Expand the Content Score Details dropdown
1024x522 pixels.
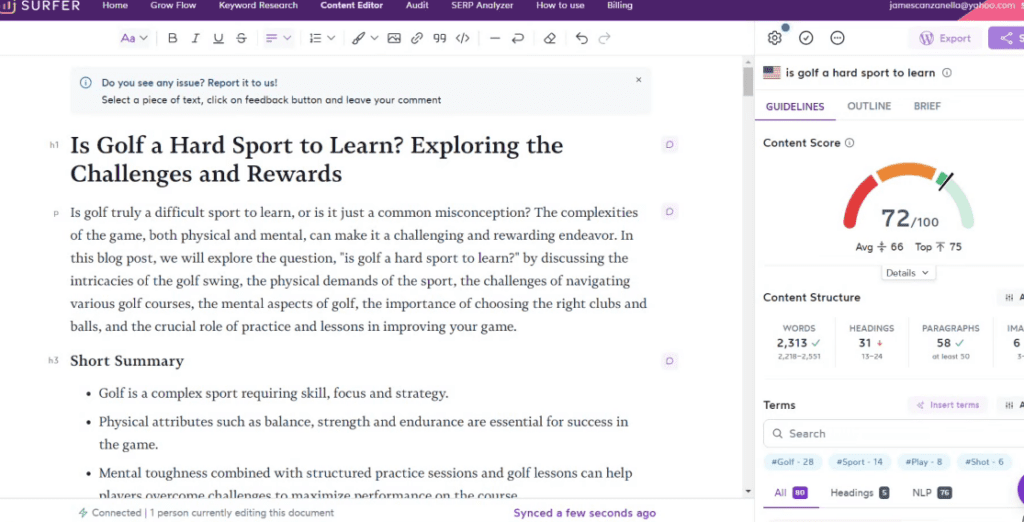point(907,272)
